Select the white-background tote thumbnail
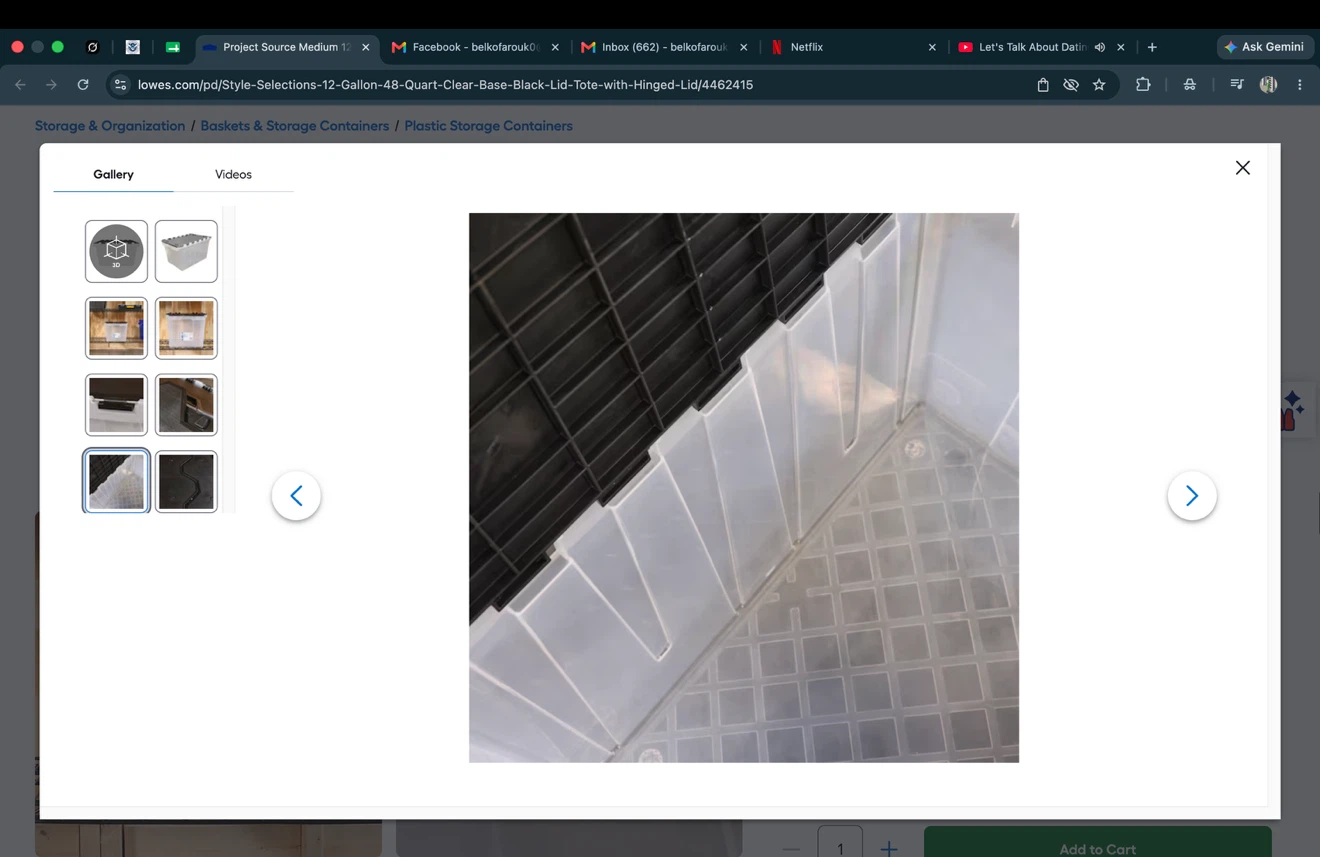 point(186,251)
